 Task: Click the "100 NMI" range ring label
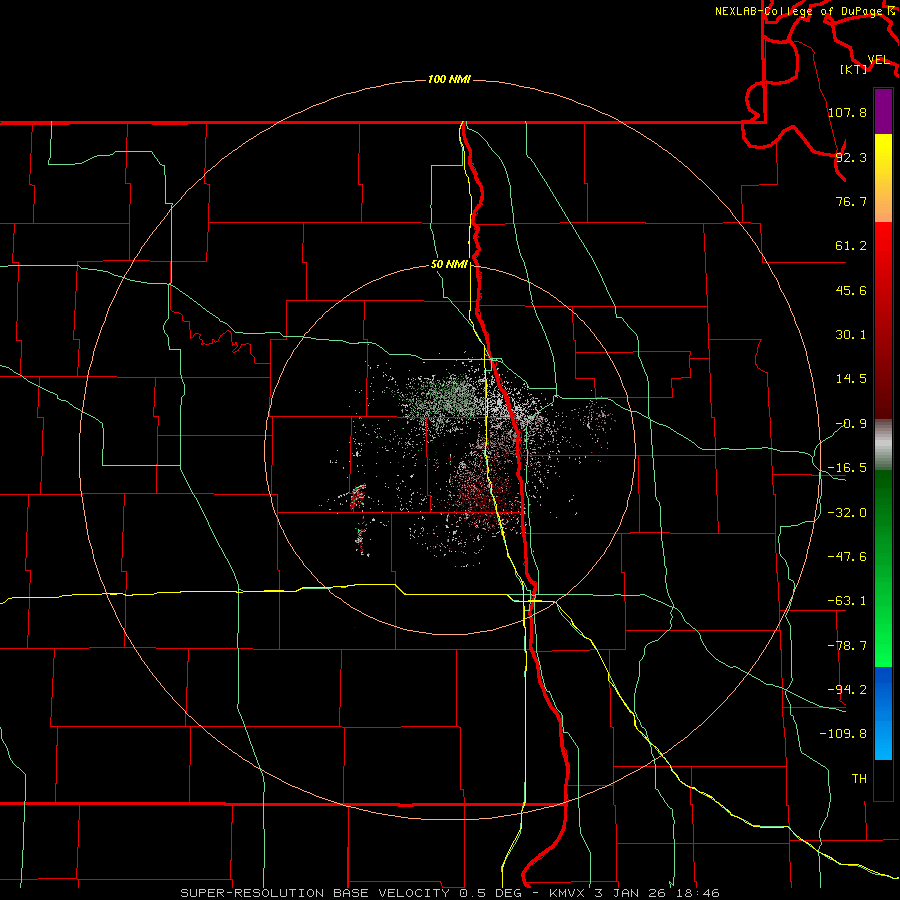pos(449,79)
